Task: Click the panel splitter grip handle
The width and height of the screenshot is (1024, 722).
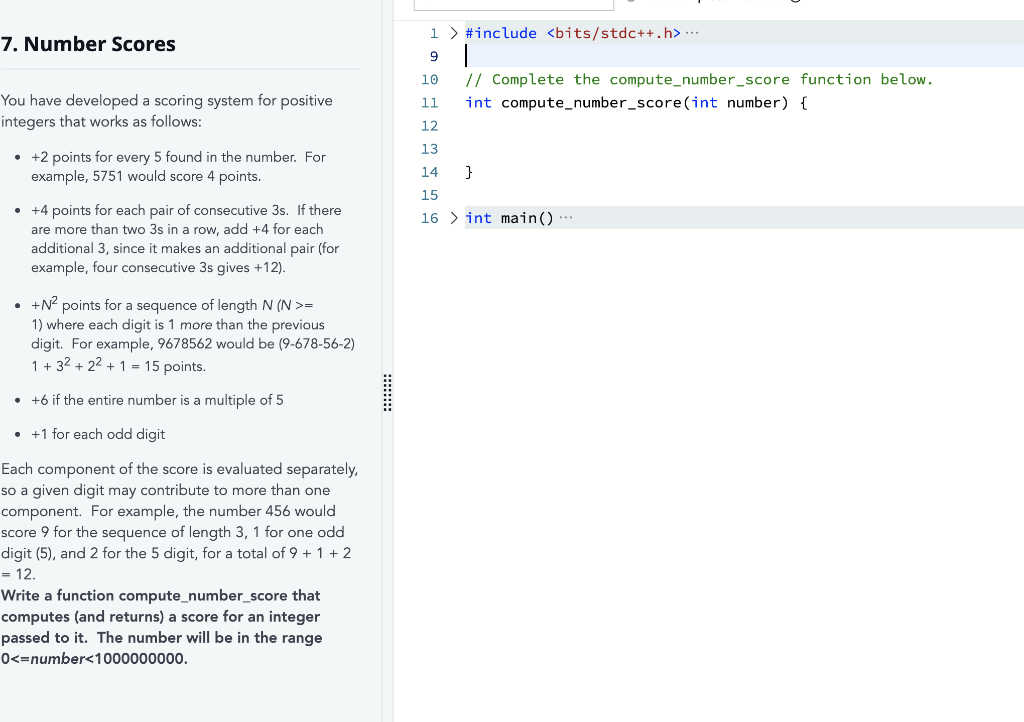Action: pyautogui.click(x=387, y=393)
